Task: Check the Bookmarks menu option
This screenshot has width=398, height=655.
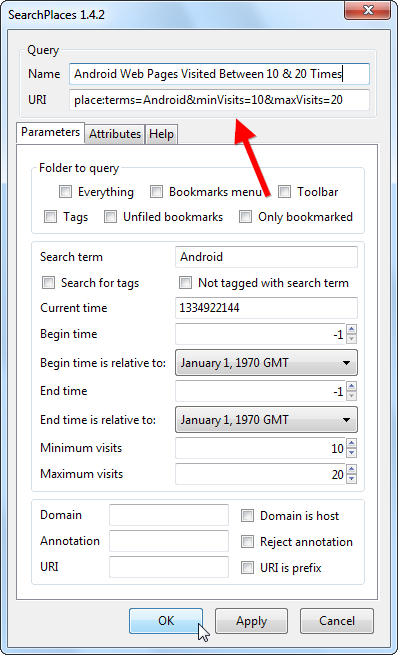Action: 156,192
